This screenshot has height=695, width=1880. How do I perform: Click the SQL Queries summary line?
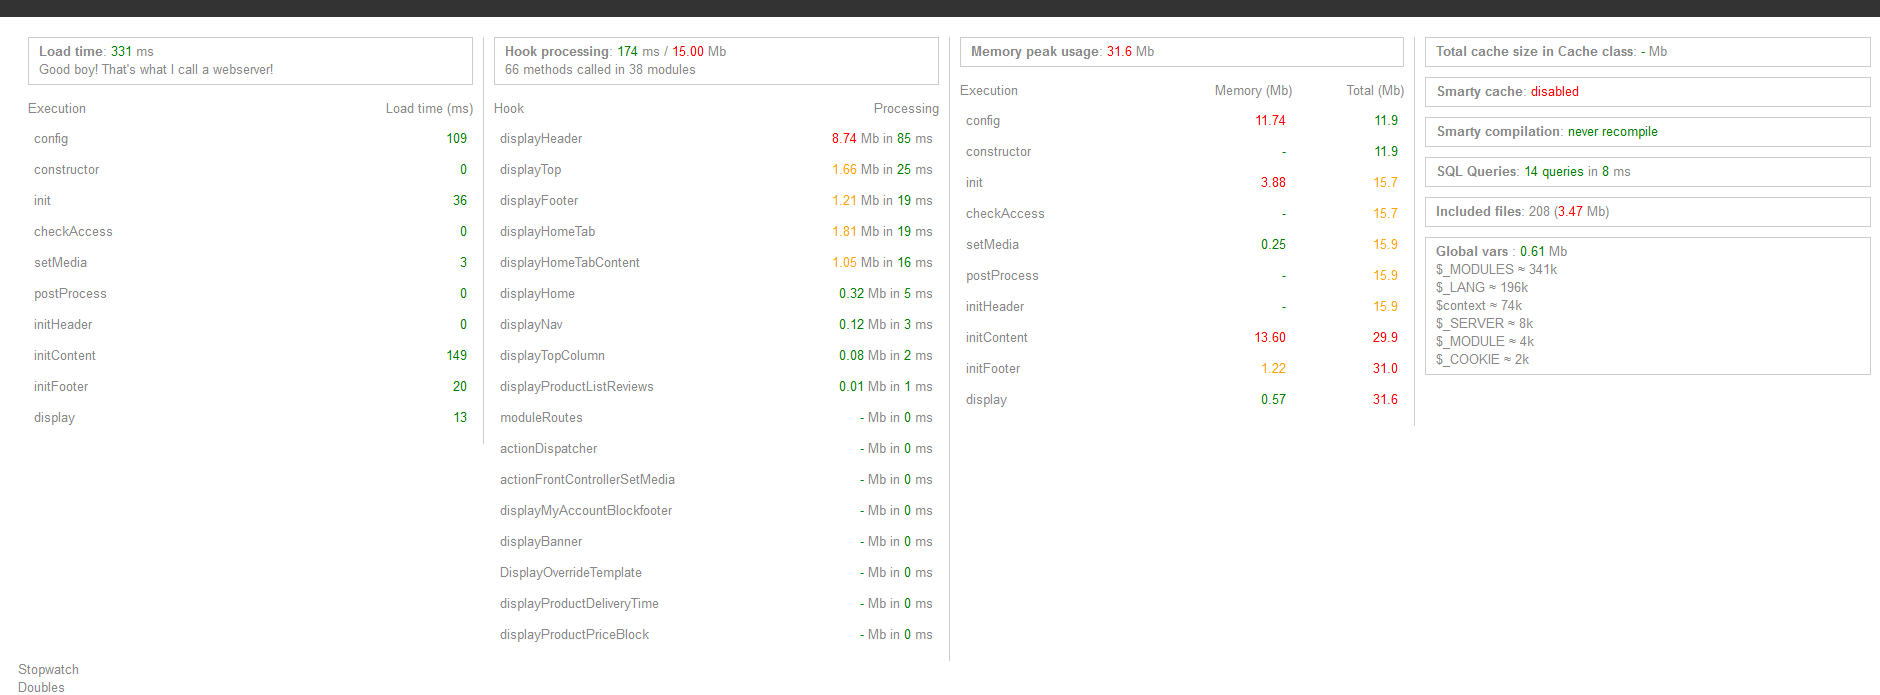click(1533, 172)
